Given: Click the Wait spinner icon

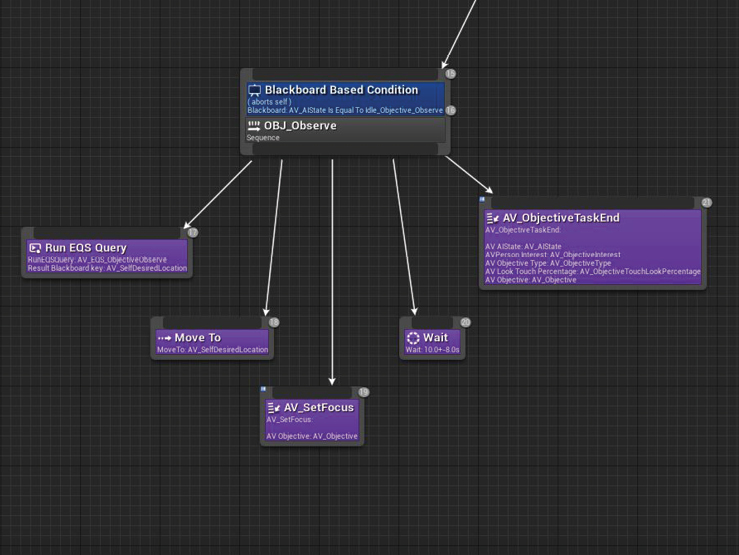Looking at the screenshot, I should [413, 338].
